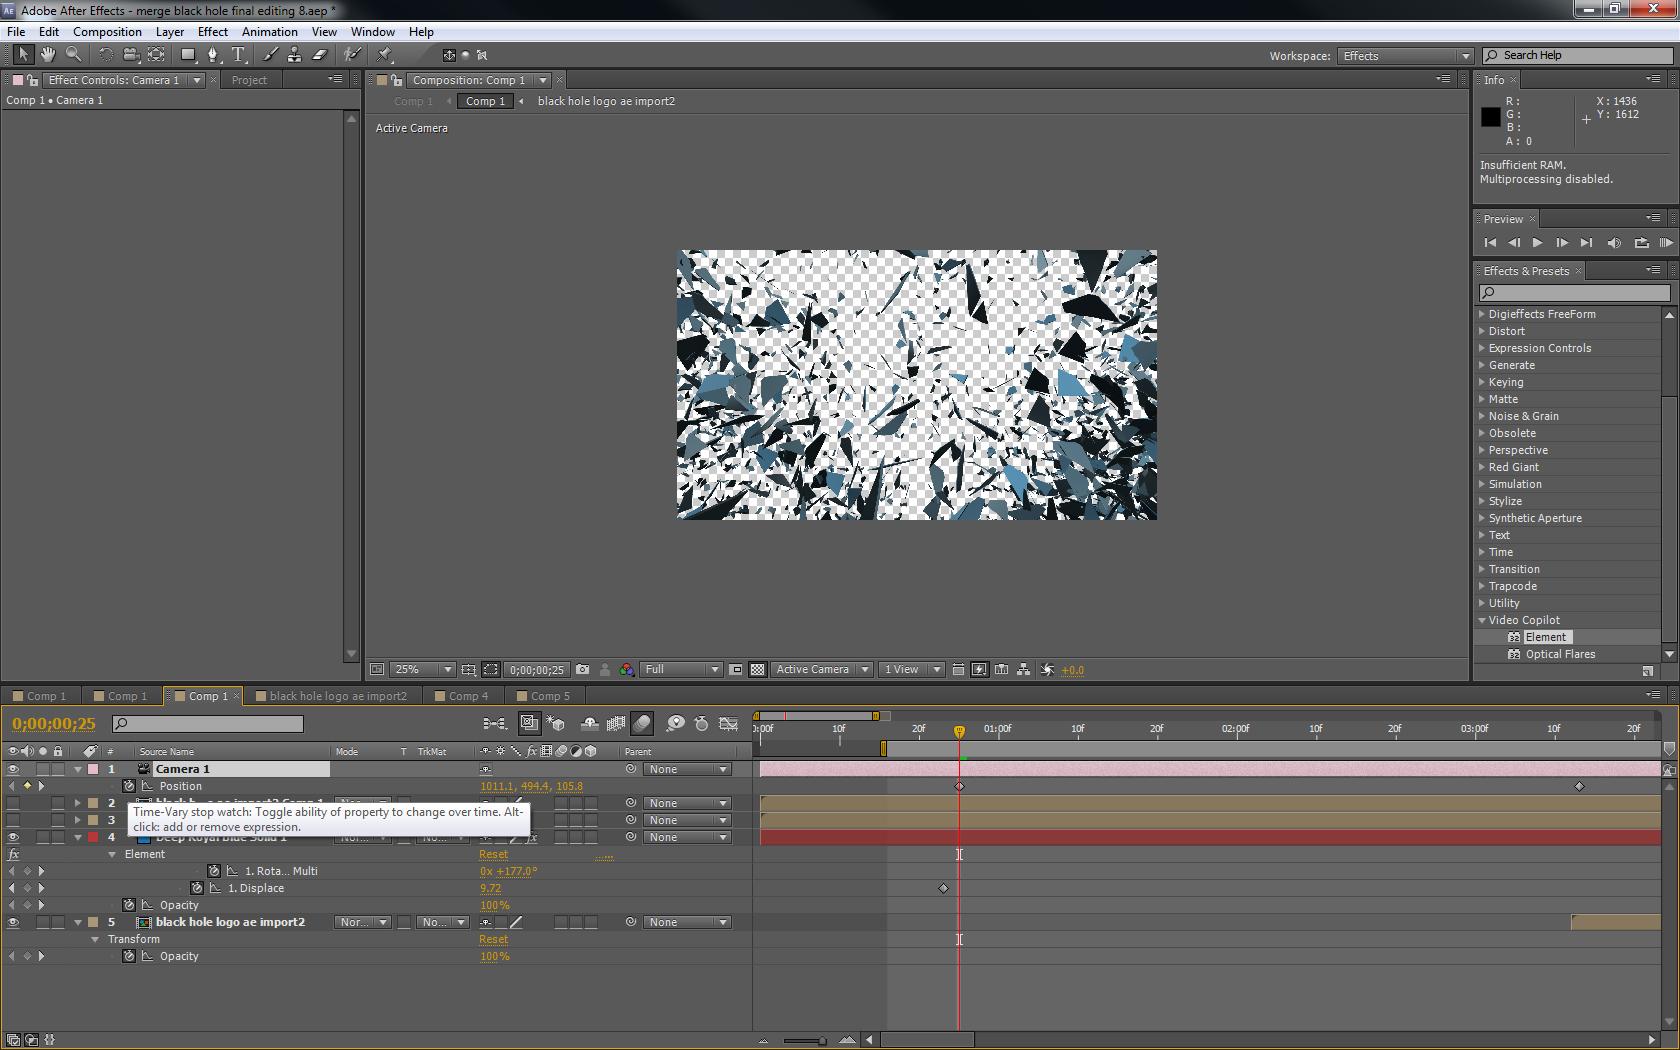Select the Pan Behind tool
The width and height of the screenshot is (1680, 1050).
tap(156, 55)
